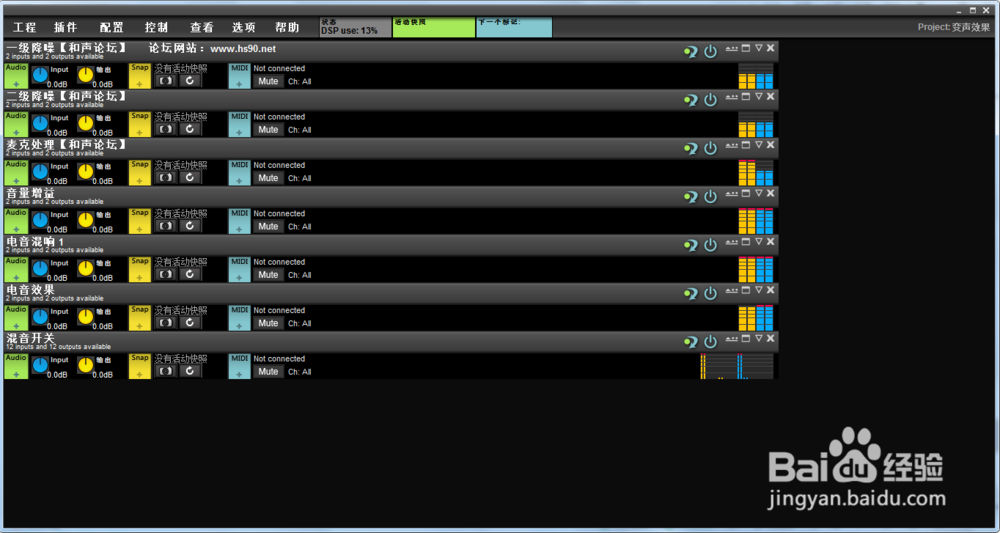Collapse the 音量增益 rack with its triangle
This screenshot has width=1000, height=533.
[x=758, y=193]
